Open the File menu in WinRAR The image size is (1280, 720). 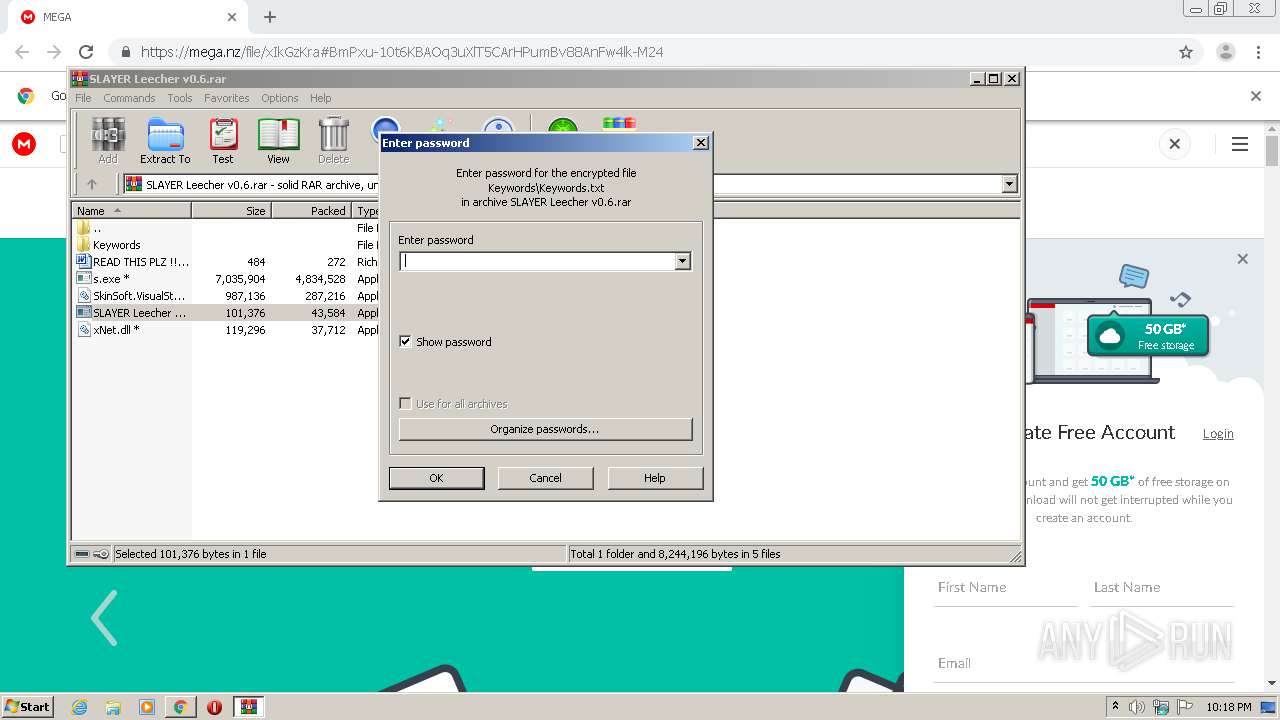coord(83,98)
